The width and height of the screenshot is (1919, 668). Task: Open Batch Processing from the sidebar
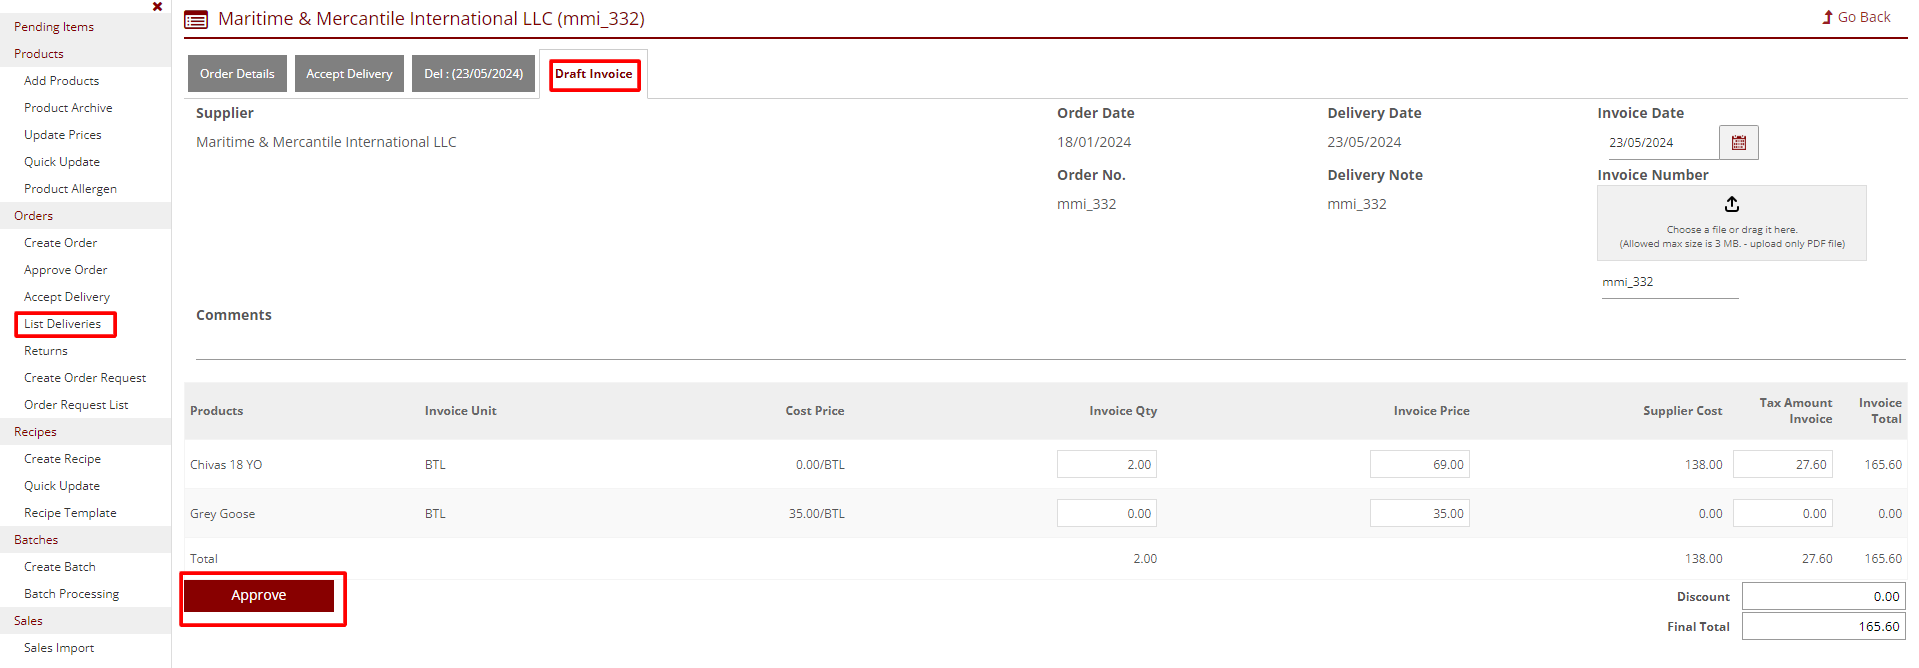(x=72, y=594)
